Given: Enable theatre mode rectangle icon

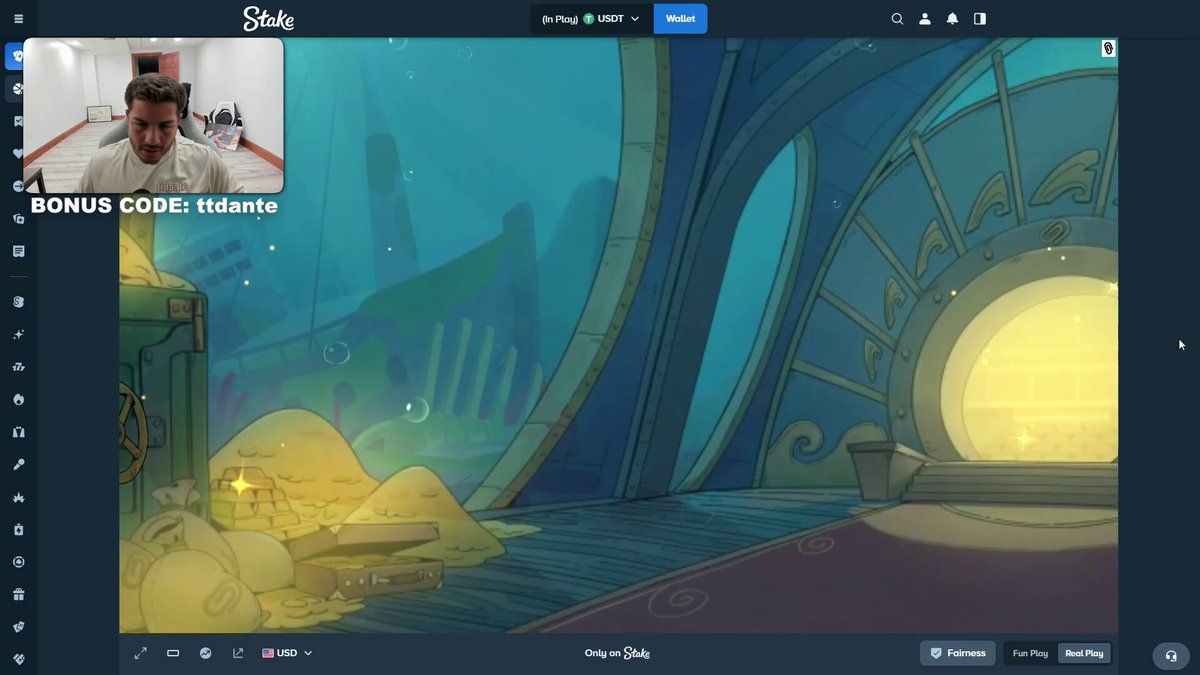Looking at the screenshot, I should pos(173,653).
